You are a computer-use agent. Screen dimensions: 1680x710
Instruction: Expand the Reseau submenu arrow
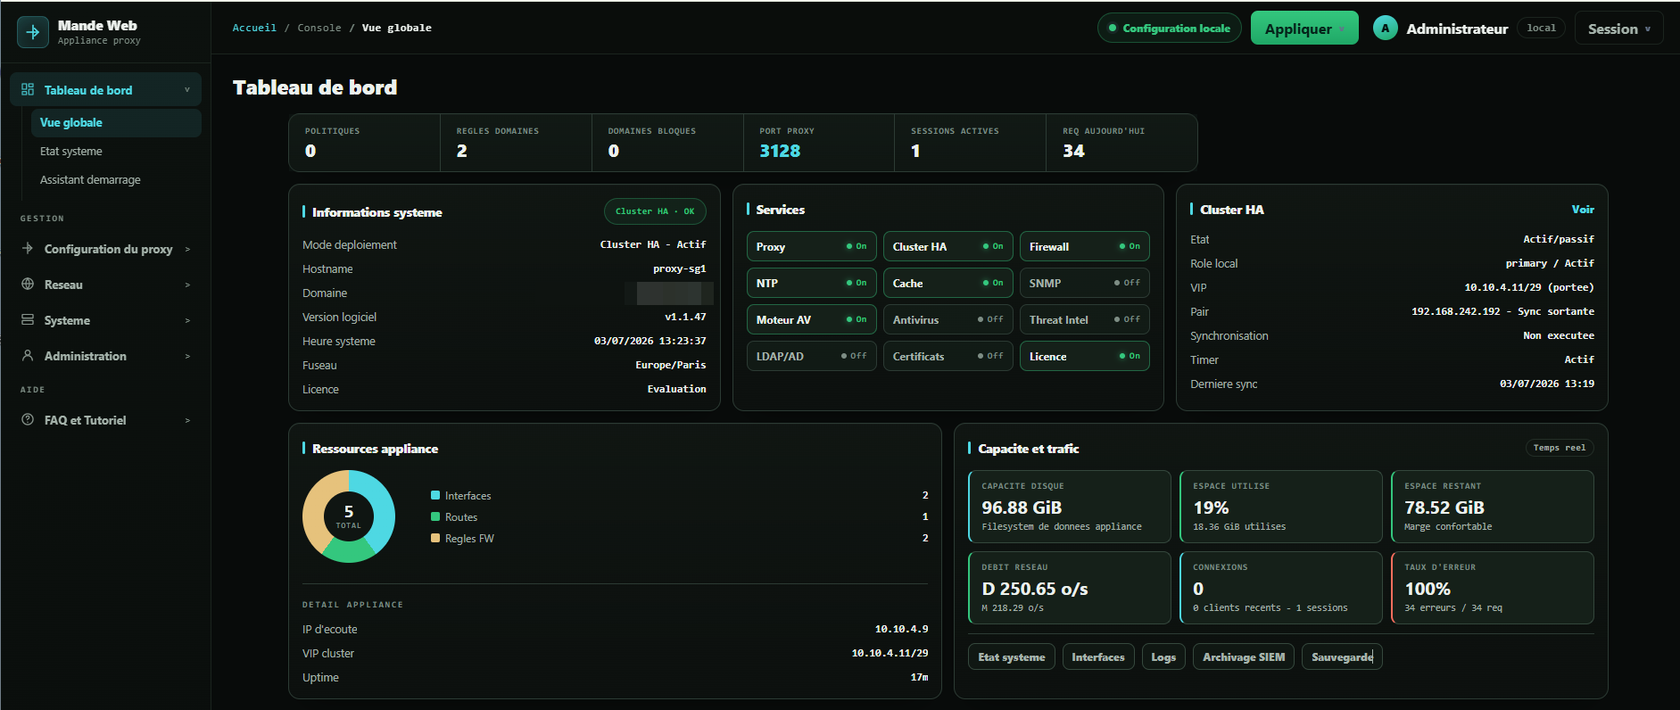[187, 285]
